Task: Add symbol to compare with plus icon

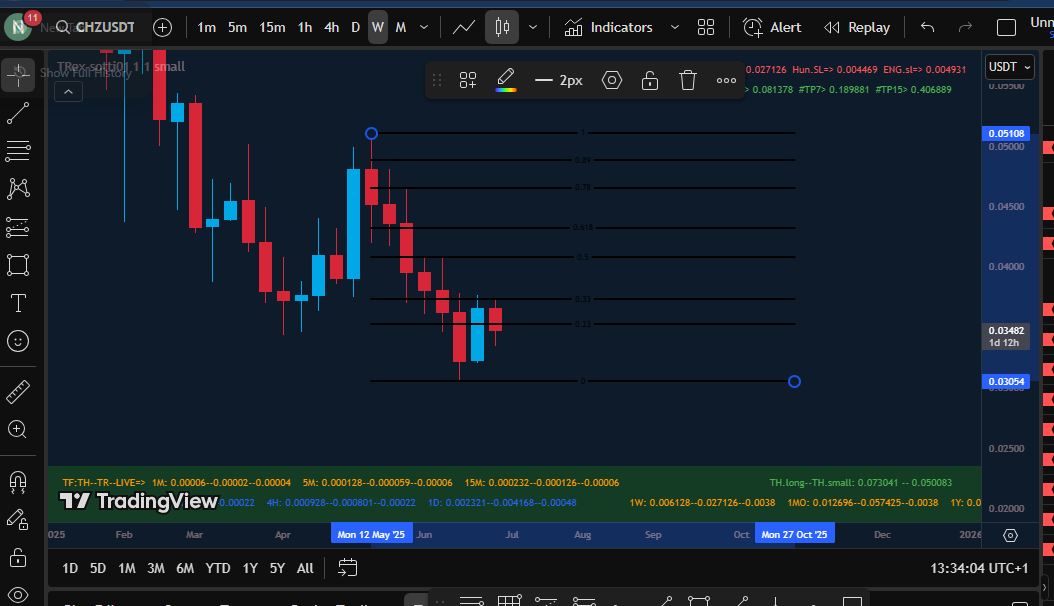Action: tap(163, 28)
